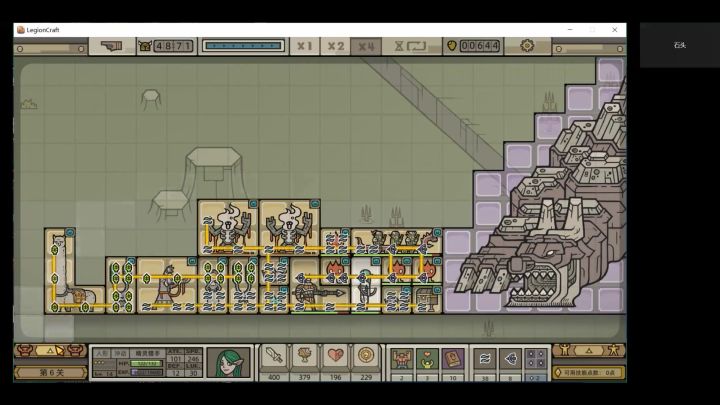
Task: Select the gold coin stat icon
Action: [x=366, y=356]
